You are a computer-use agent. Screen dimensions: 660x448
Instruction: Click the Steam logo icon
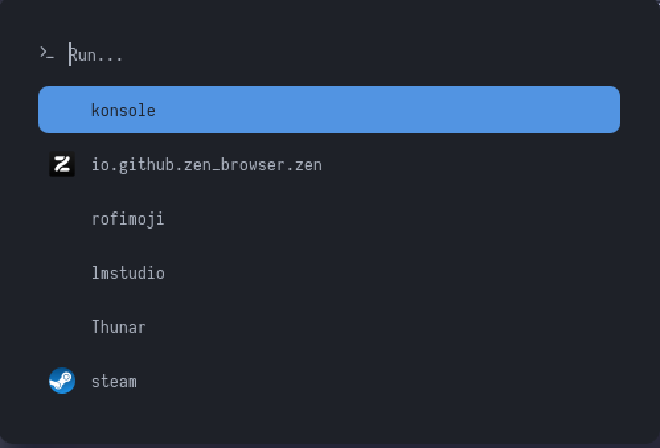[x=62, y=381]
